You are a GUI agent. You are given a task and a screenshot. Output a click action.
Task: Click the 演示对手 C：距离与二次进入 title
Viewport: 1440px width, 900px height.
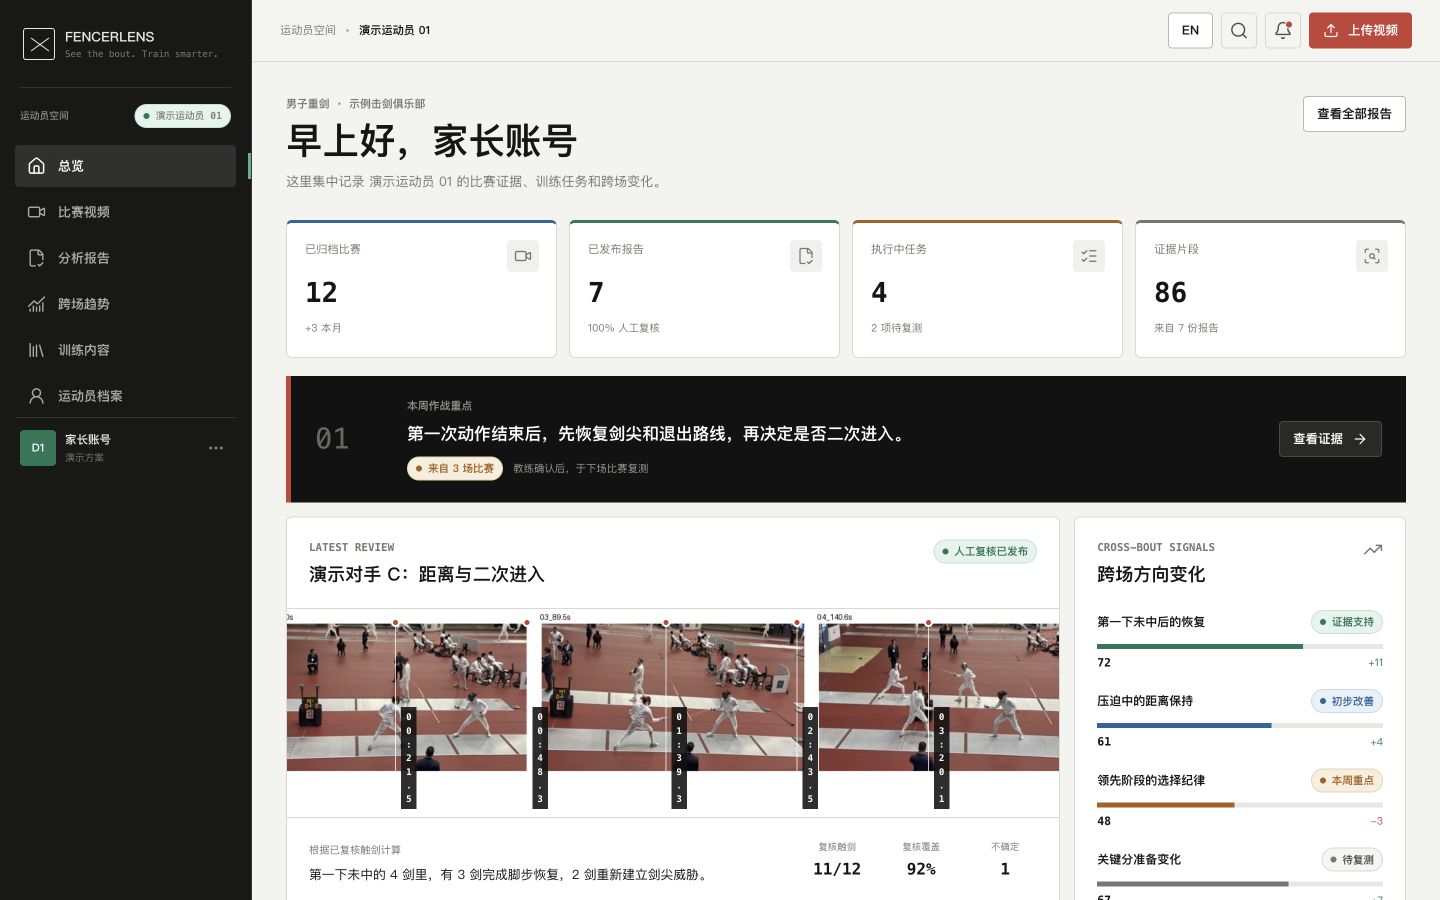click(x=427, y=574)
